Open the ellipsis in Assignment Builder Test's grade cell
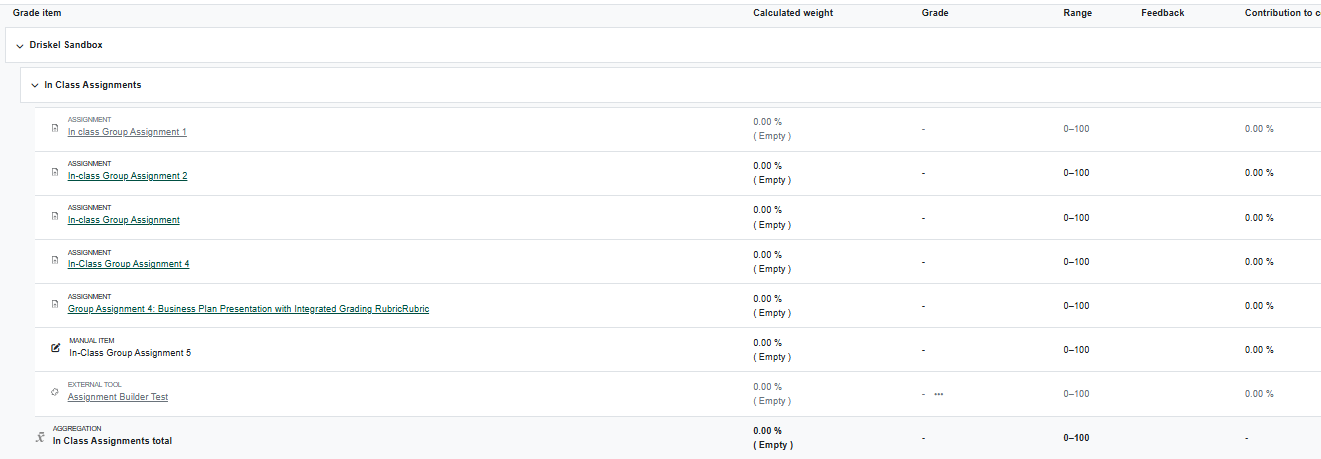The height and width of the screenshot is (459, 1321). click(x=938, y=394)
